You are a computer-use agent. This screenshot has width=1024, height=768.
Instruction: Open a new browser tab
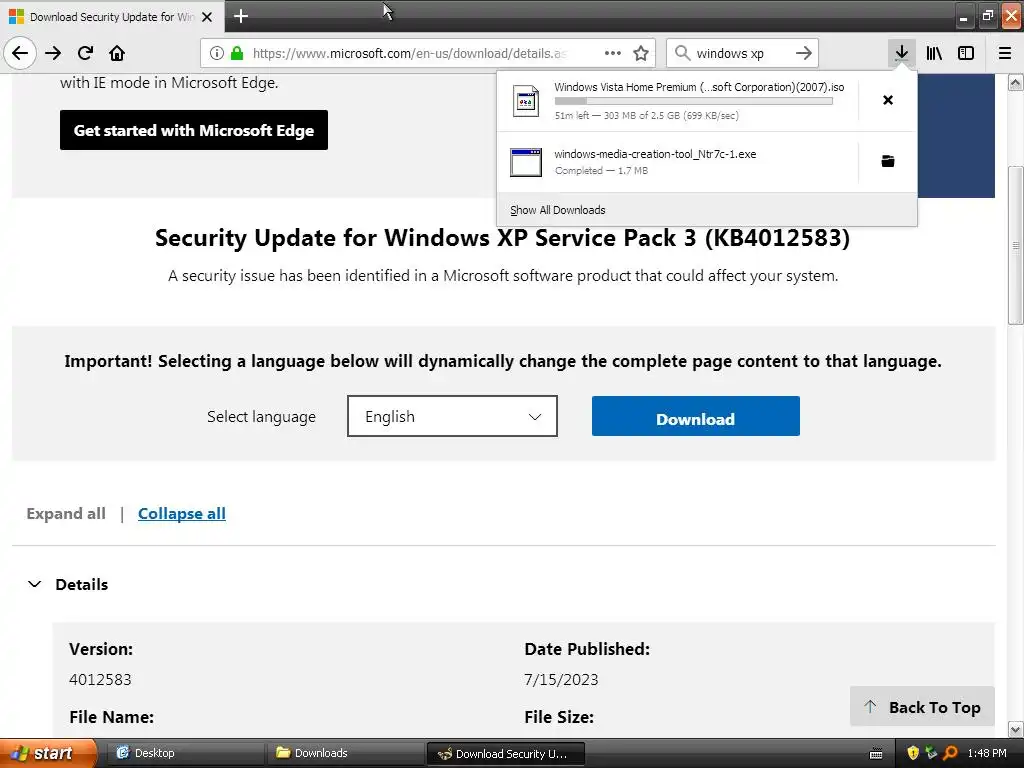point(241,16)
